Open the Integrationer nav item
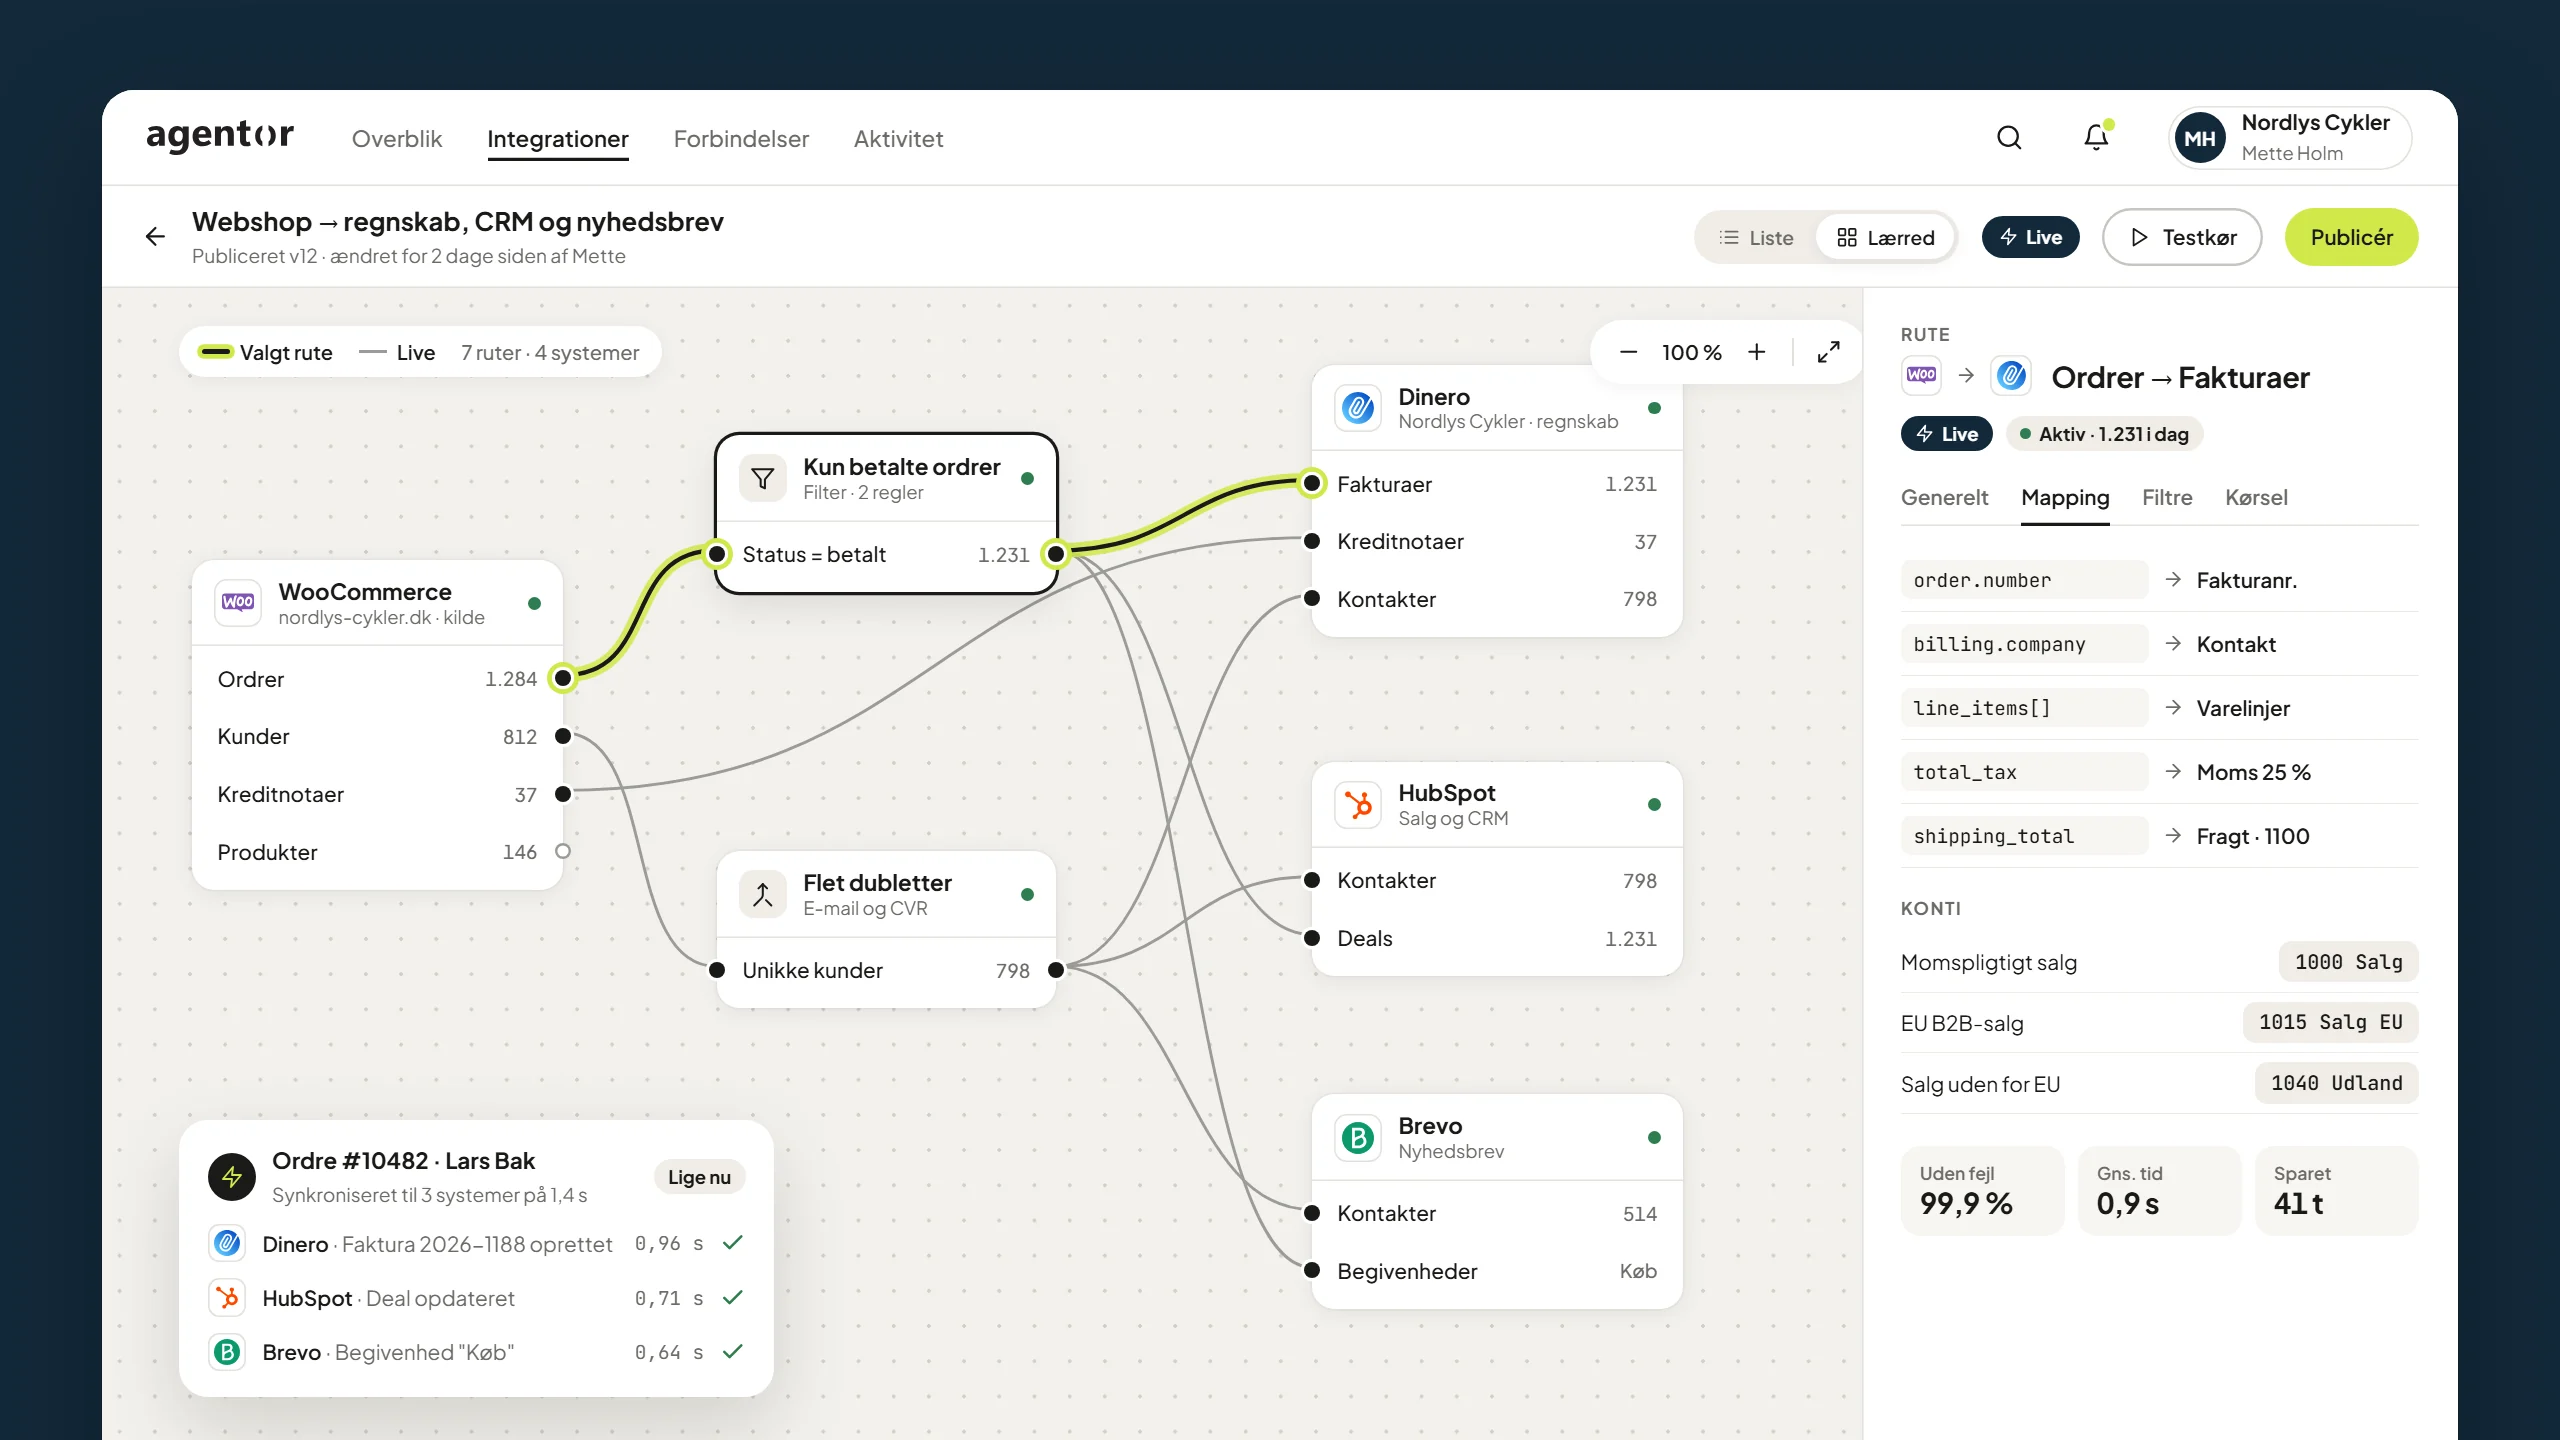The width and height of the screenshot is (2560, 1440). click(558, 139)
